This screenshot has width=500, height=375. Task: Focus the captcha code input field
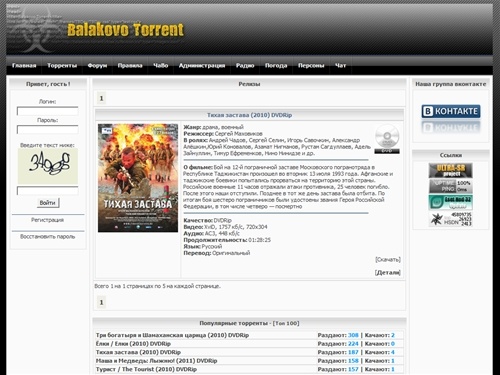coord(48,191)
